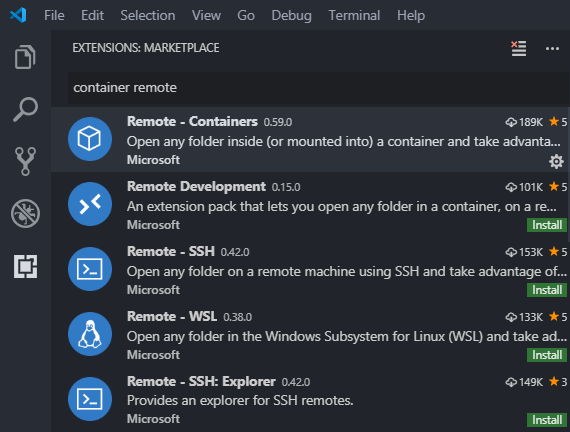
Task: Focus the 'container remote' search box
Action: pos(318,88)
